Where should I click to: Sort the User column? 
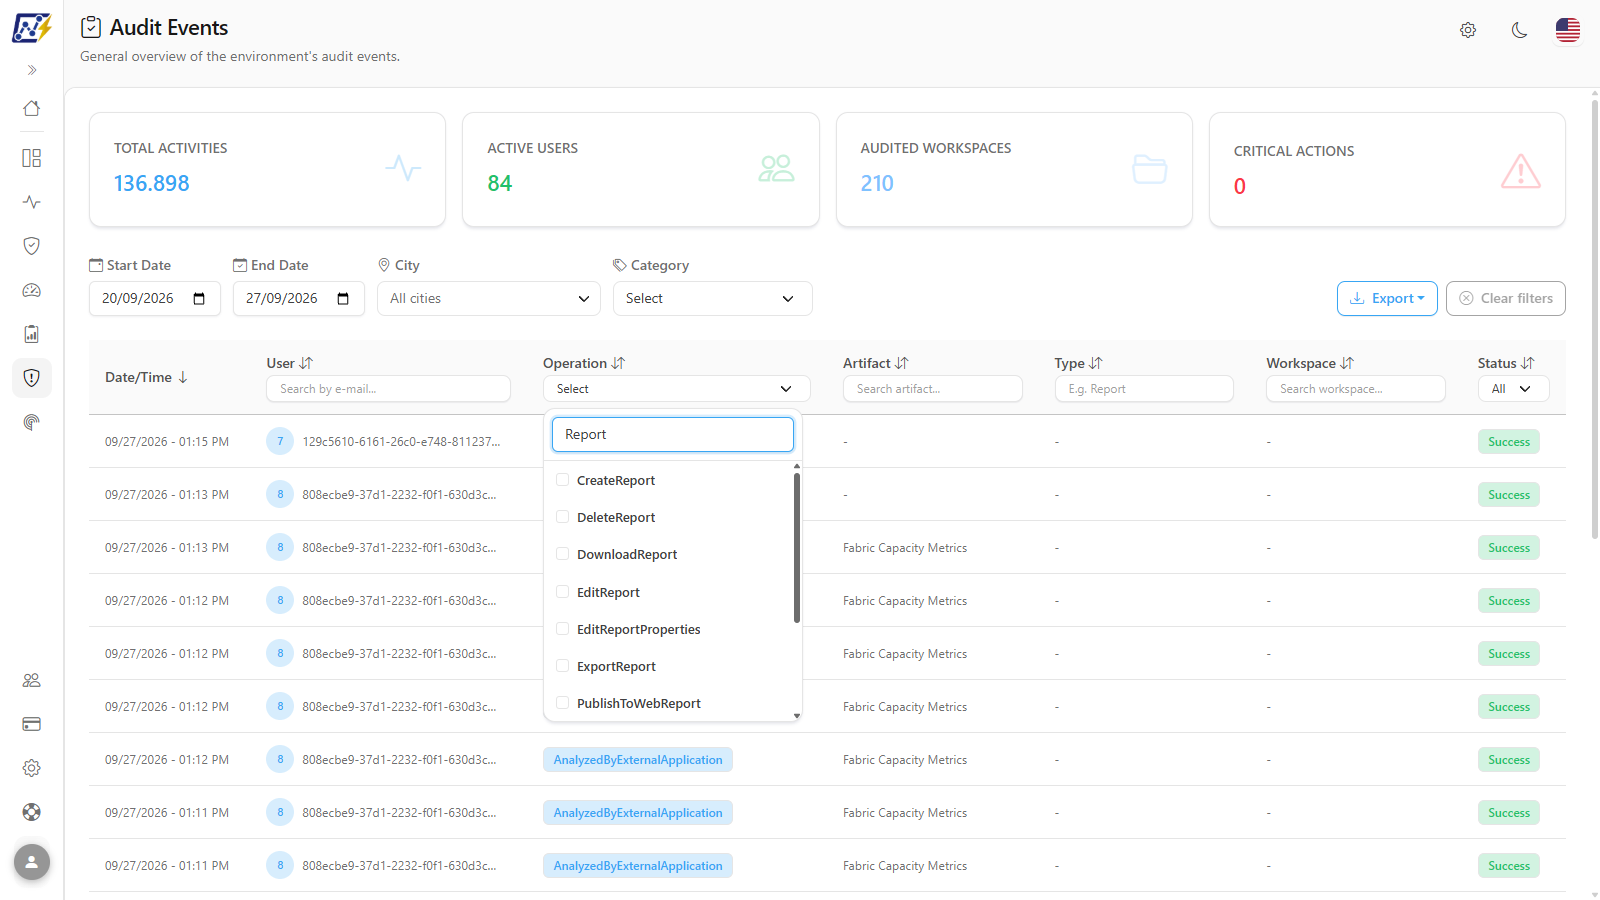coord(306,363)
